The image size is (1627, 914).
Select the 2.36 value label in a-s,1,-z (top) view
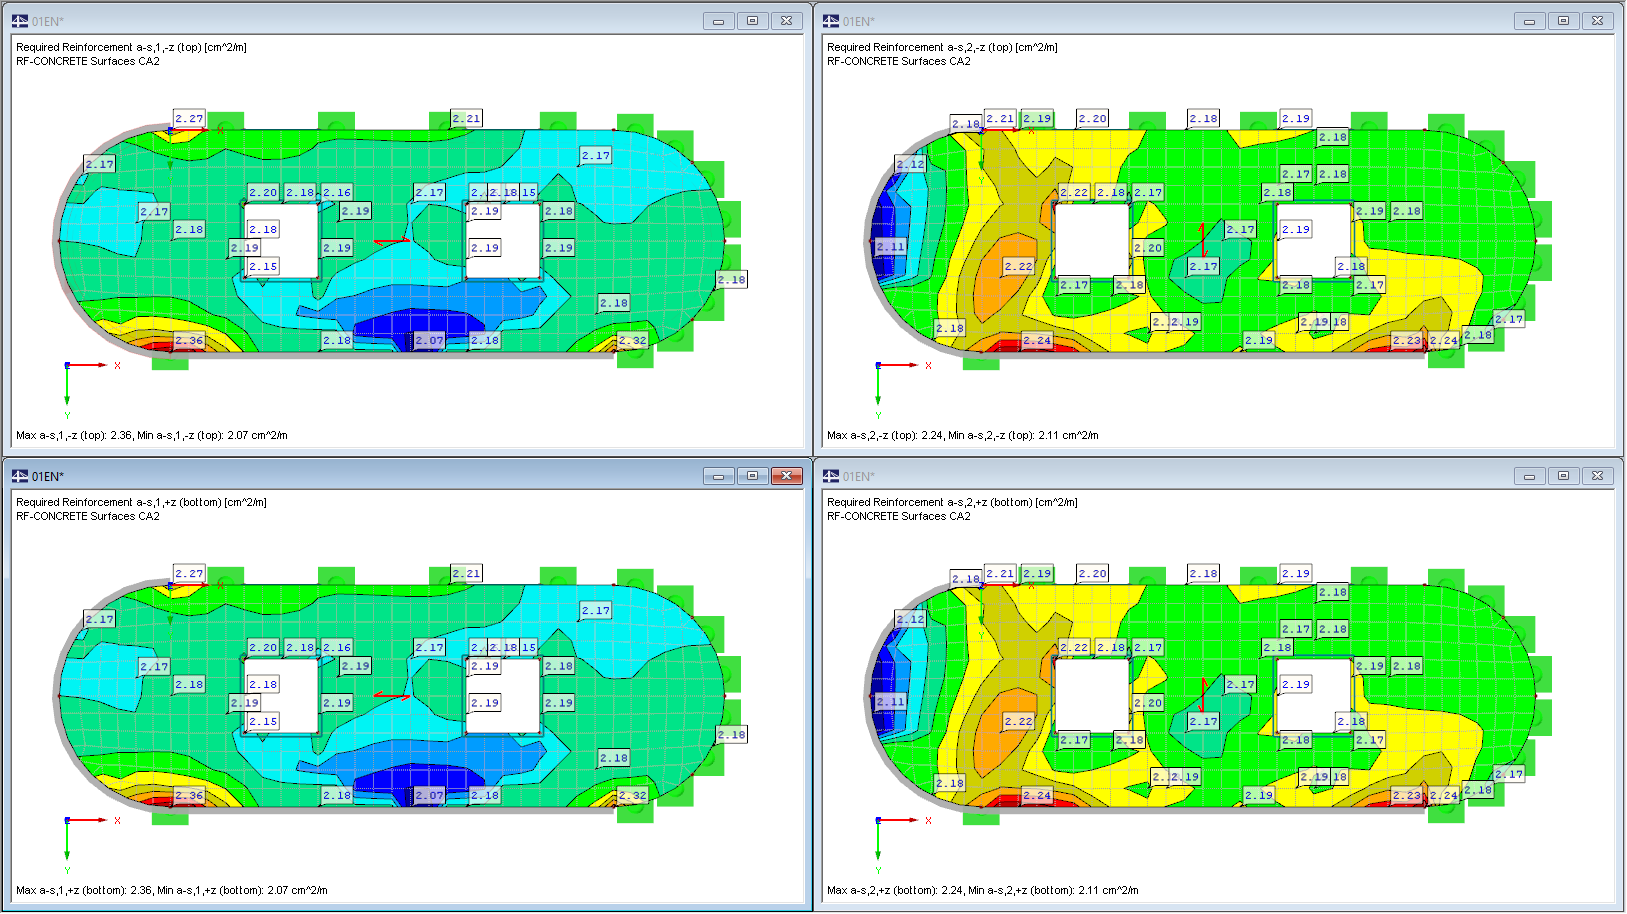tap(189, 341)
